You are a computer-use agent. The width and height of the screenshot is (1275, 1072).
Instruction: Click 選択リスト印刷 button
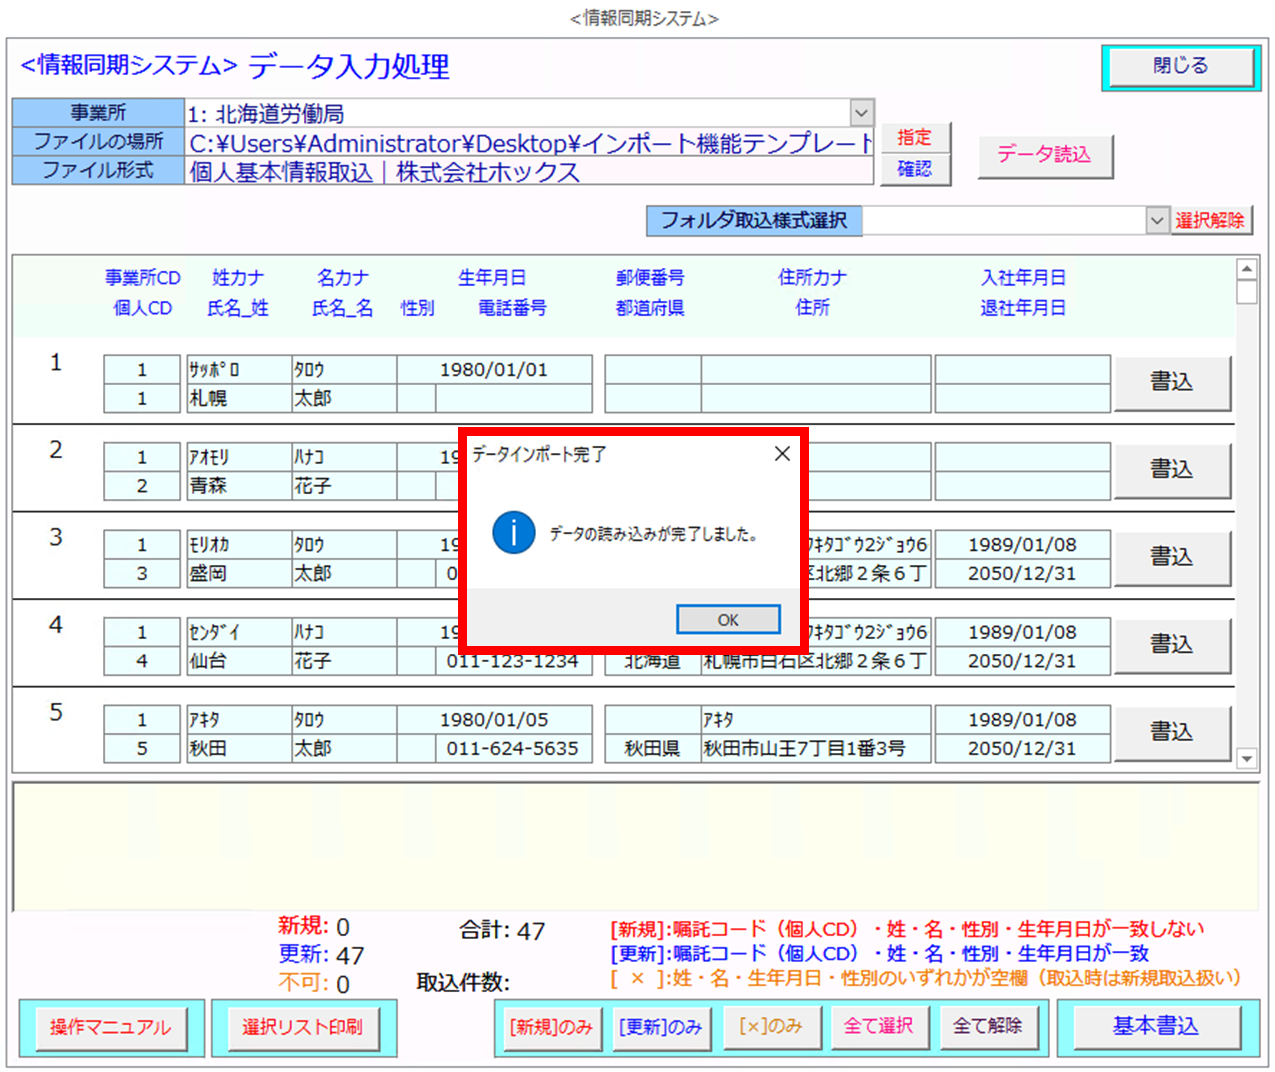tap(302, 1027)
